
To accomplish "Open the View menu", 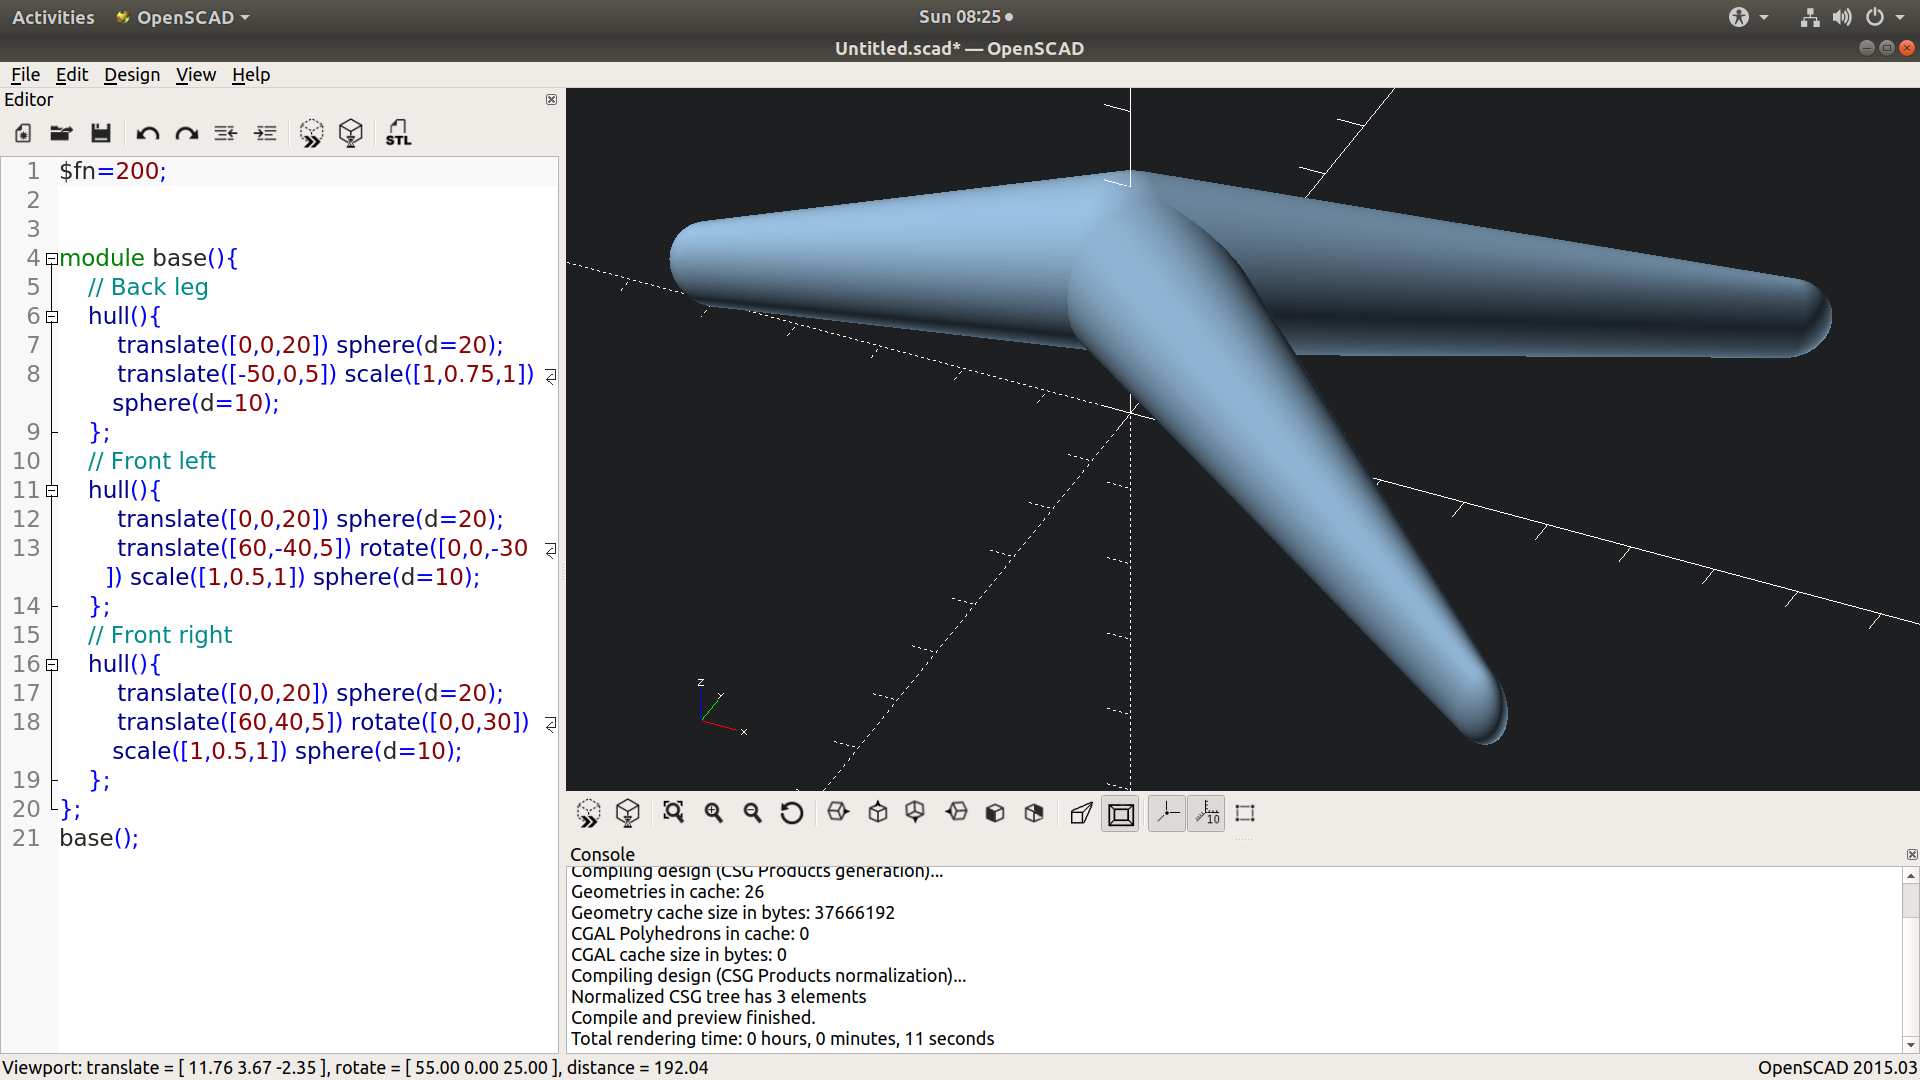I will pos(195,75).
